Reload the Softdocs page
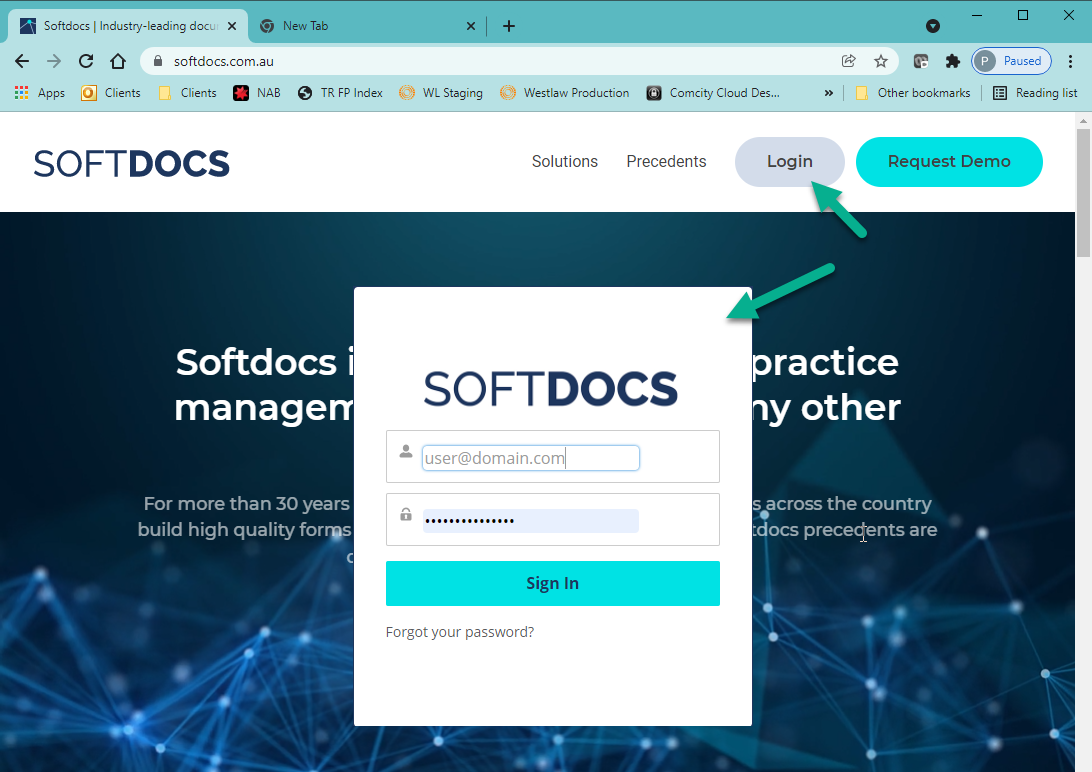Screen dimensions: 1092x772 tap(86, 61)
